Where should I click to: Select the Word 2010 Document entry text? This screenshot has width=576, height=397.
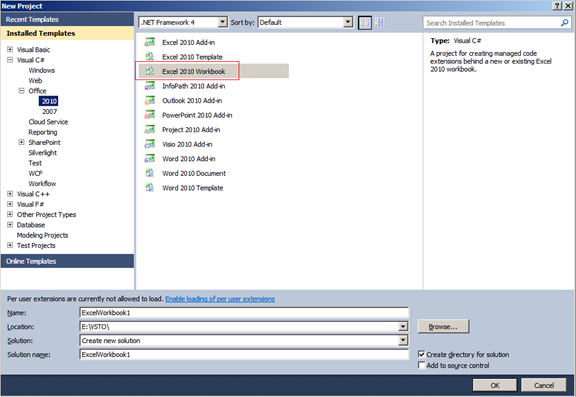pyautogui.click(x=194, y=173)
